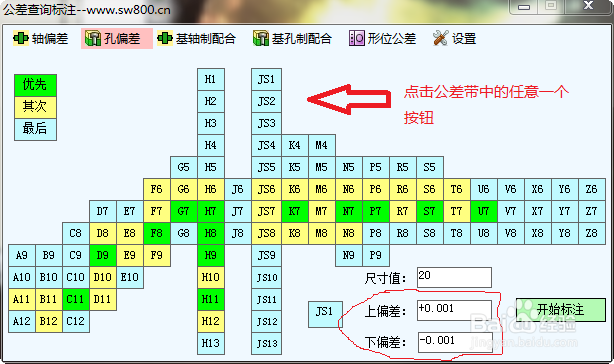Click tolerance zone A9
This screenshot has height=364, width=614.
[x=22, y=255]
